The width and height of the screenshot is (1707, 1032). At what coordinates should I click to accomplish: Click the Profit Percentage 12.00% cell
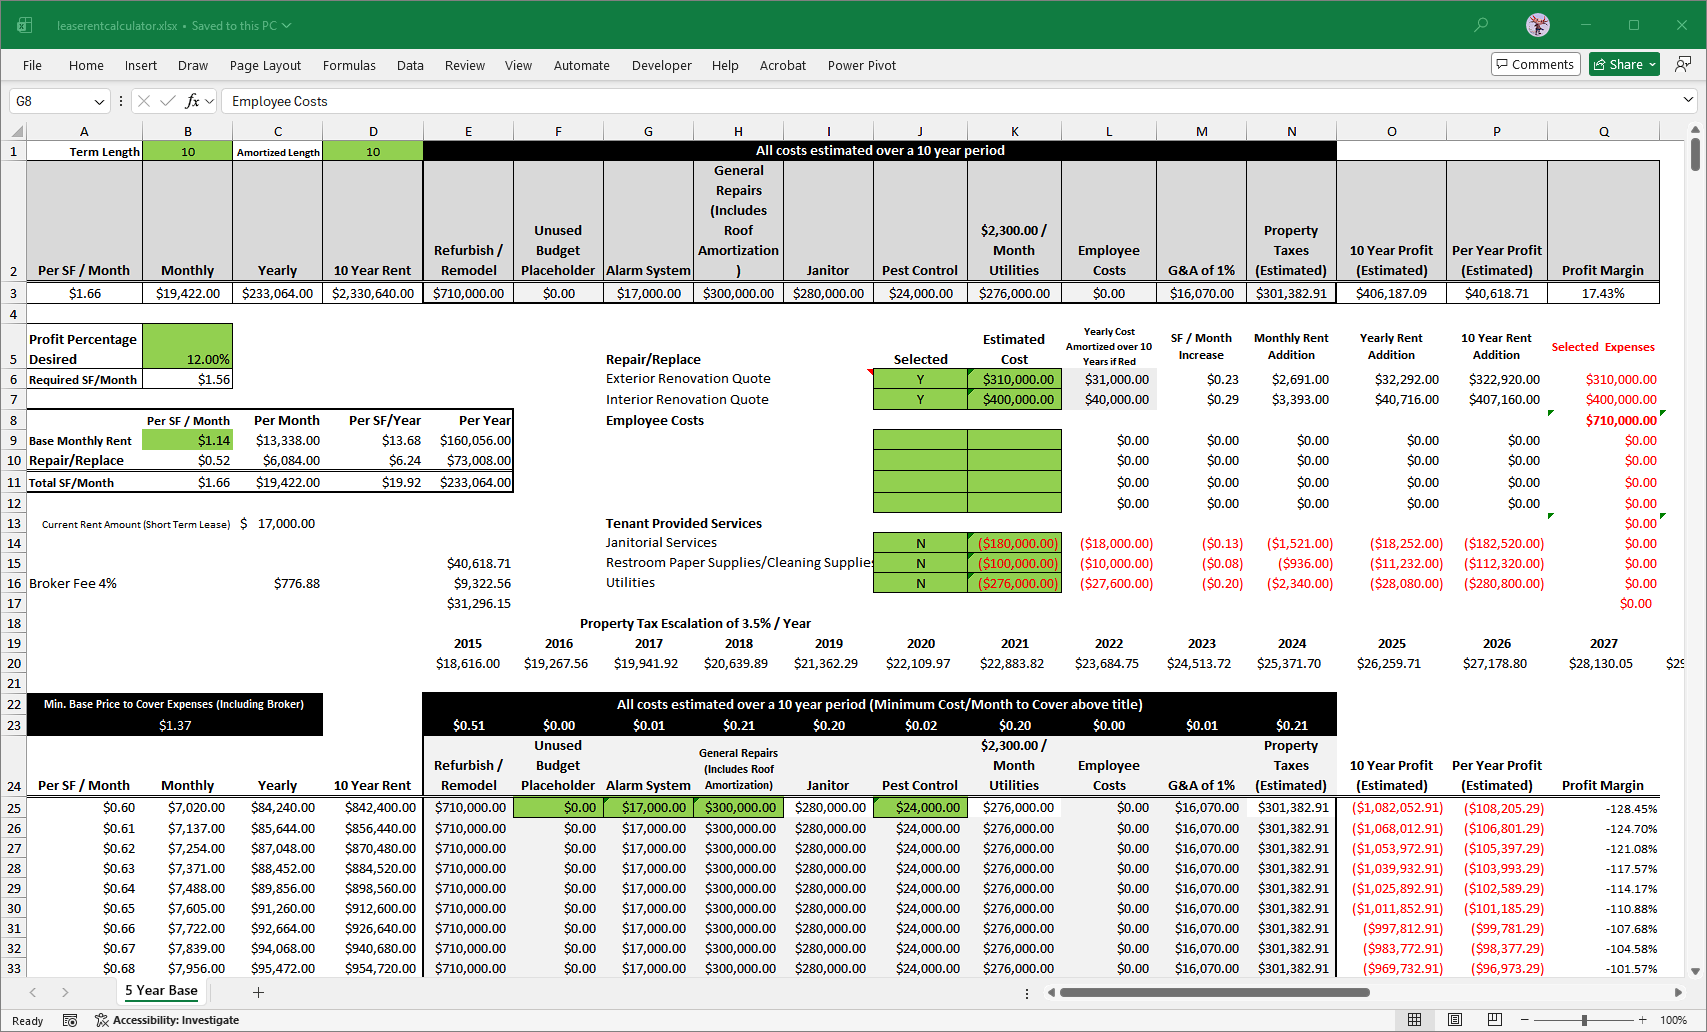click(x=187, y=348)
